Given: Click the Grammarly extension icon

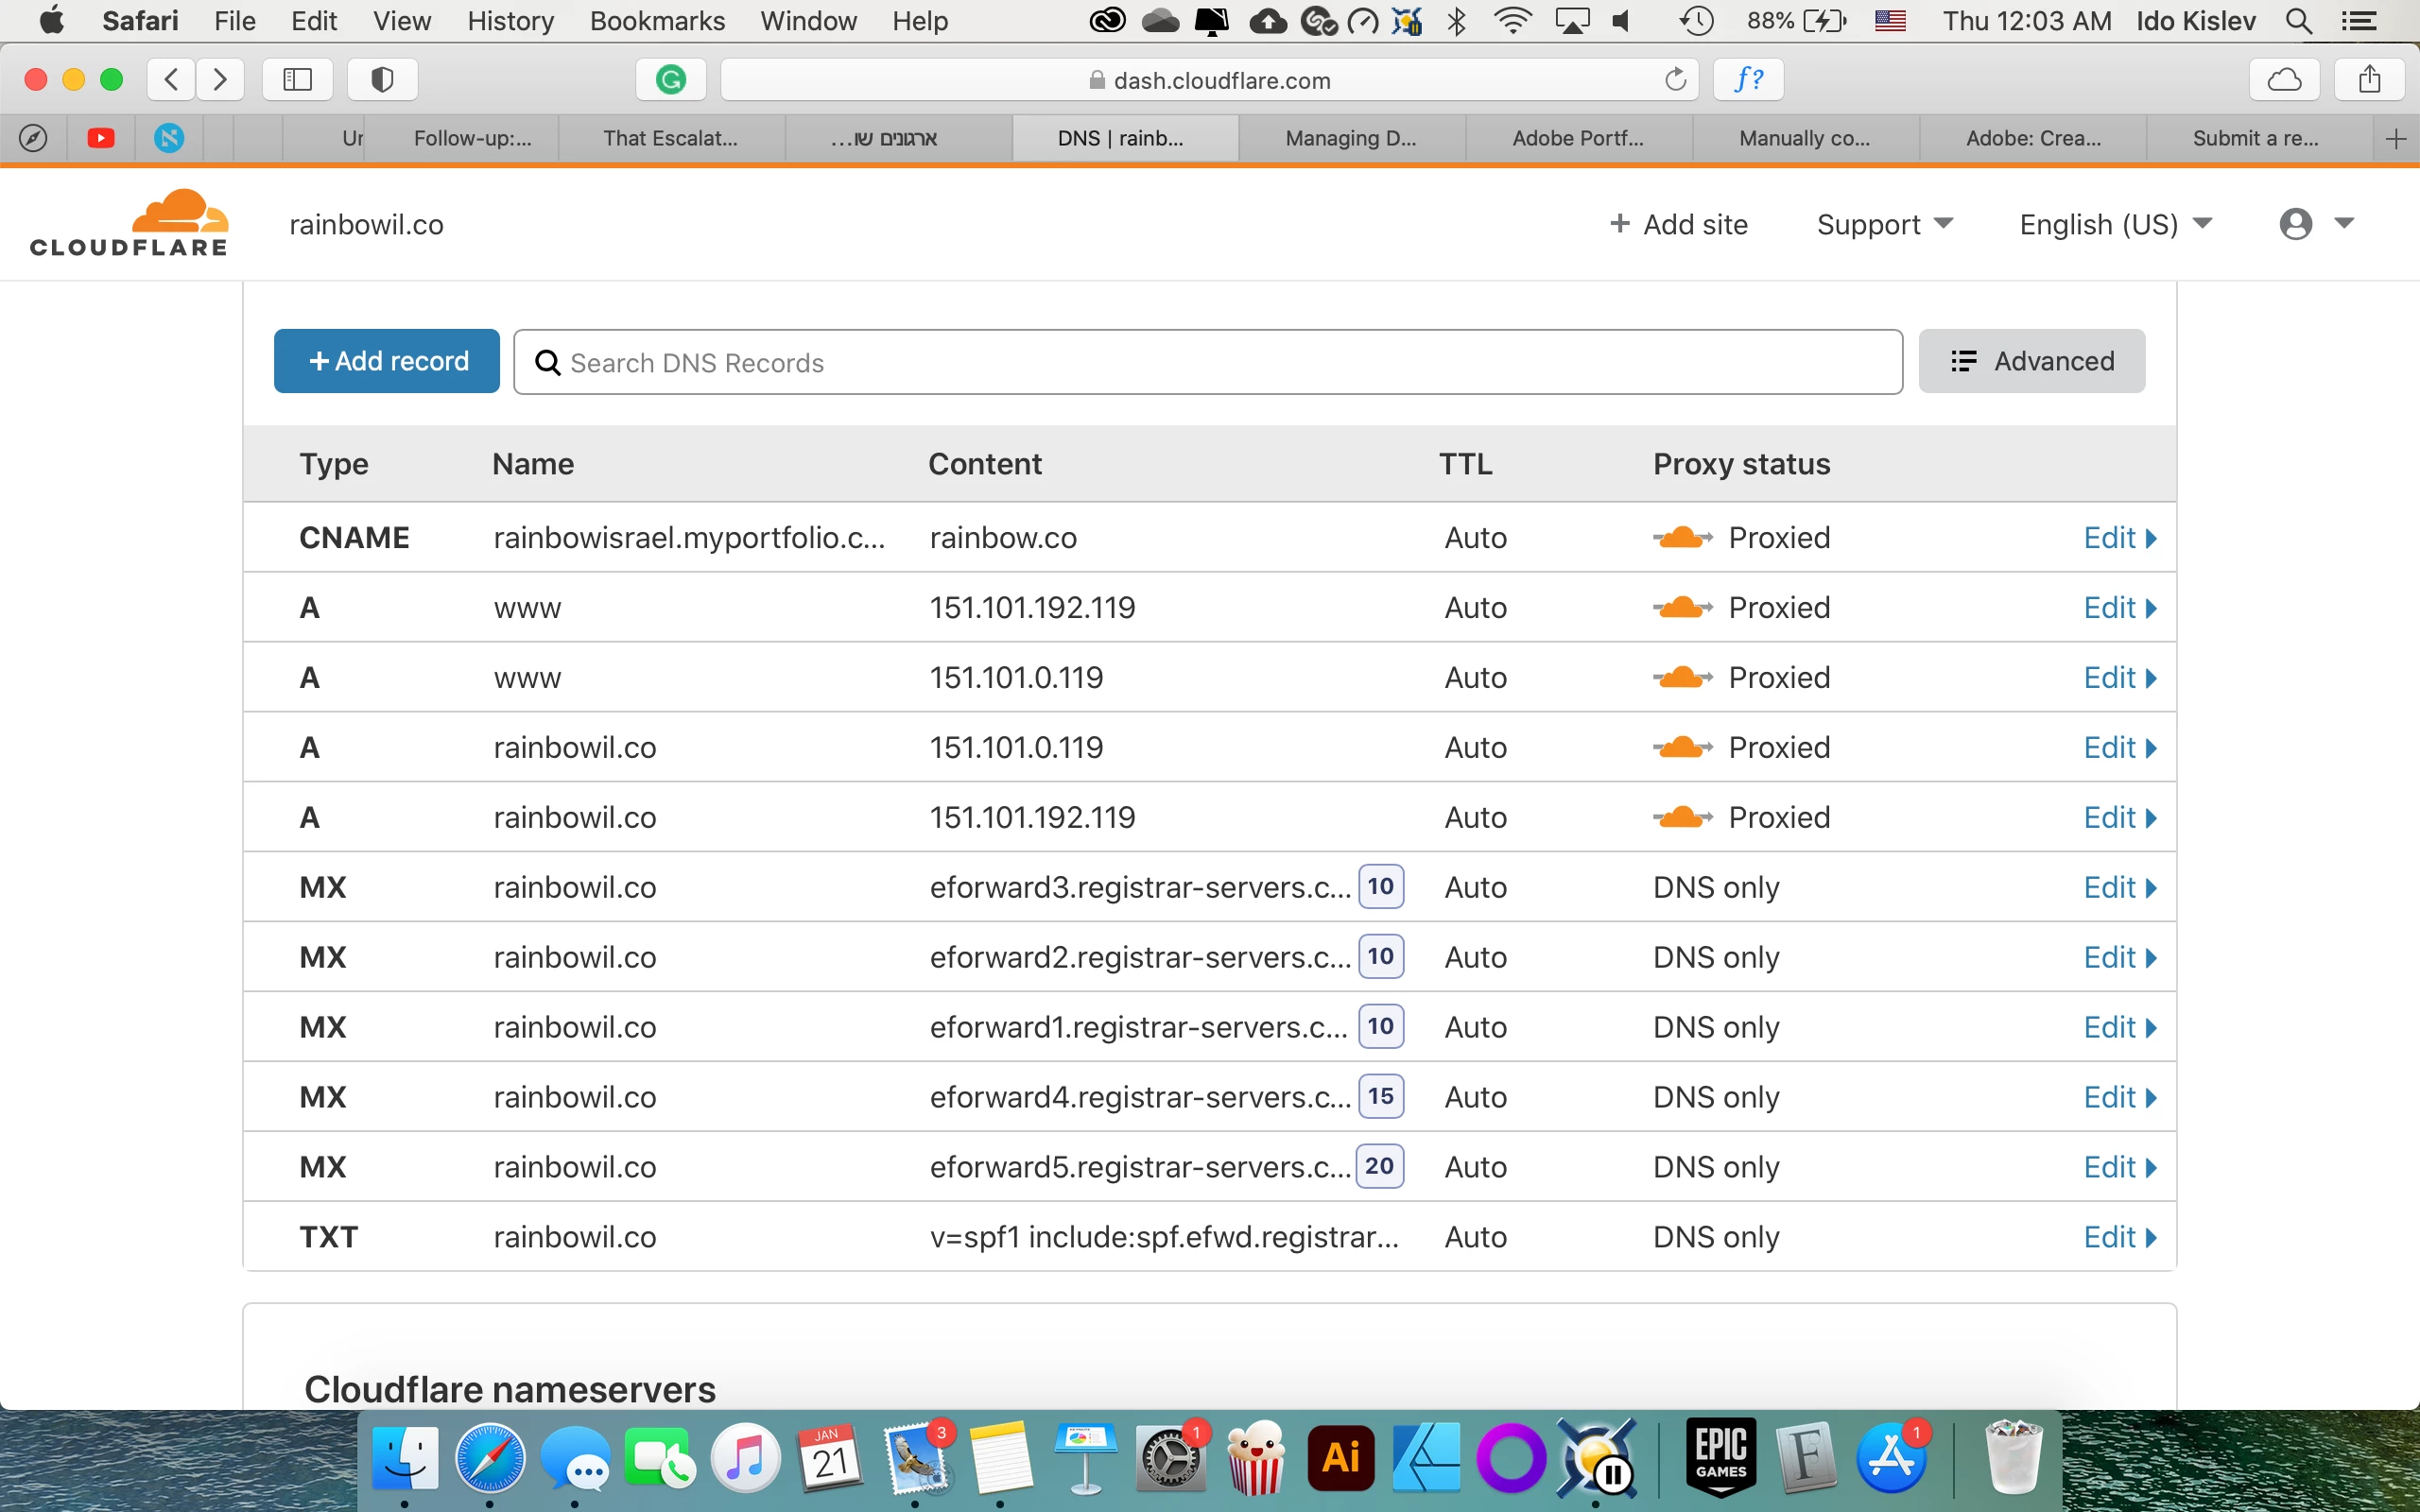Looking at the screenshot, I should pos(670,80).
